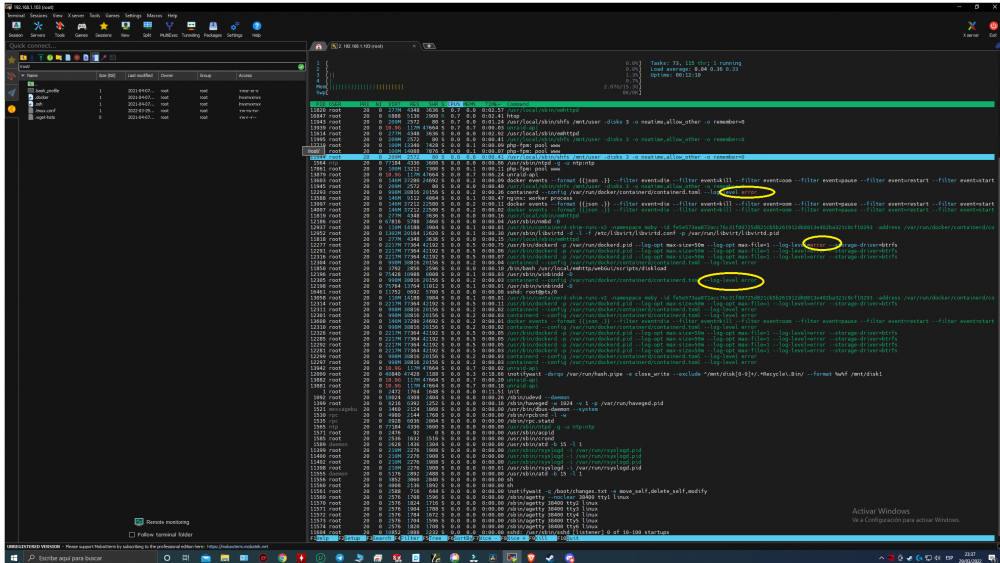Open the Split terminal icon
Image resolution: width=1000 pixels, height=563 pixels.
click(x=147, y=29)
